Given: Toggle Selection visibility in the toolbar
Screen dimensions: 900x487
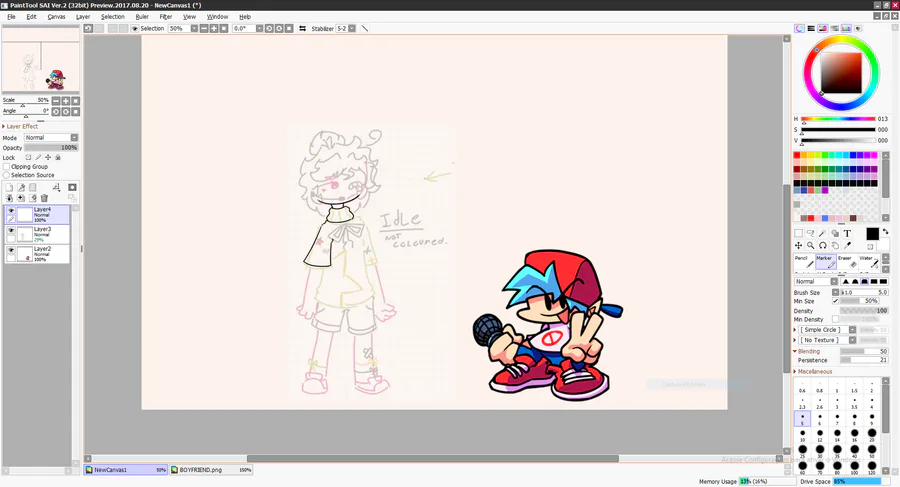Looking at the screenshot, I should click(135, 28).
